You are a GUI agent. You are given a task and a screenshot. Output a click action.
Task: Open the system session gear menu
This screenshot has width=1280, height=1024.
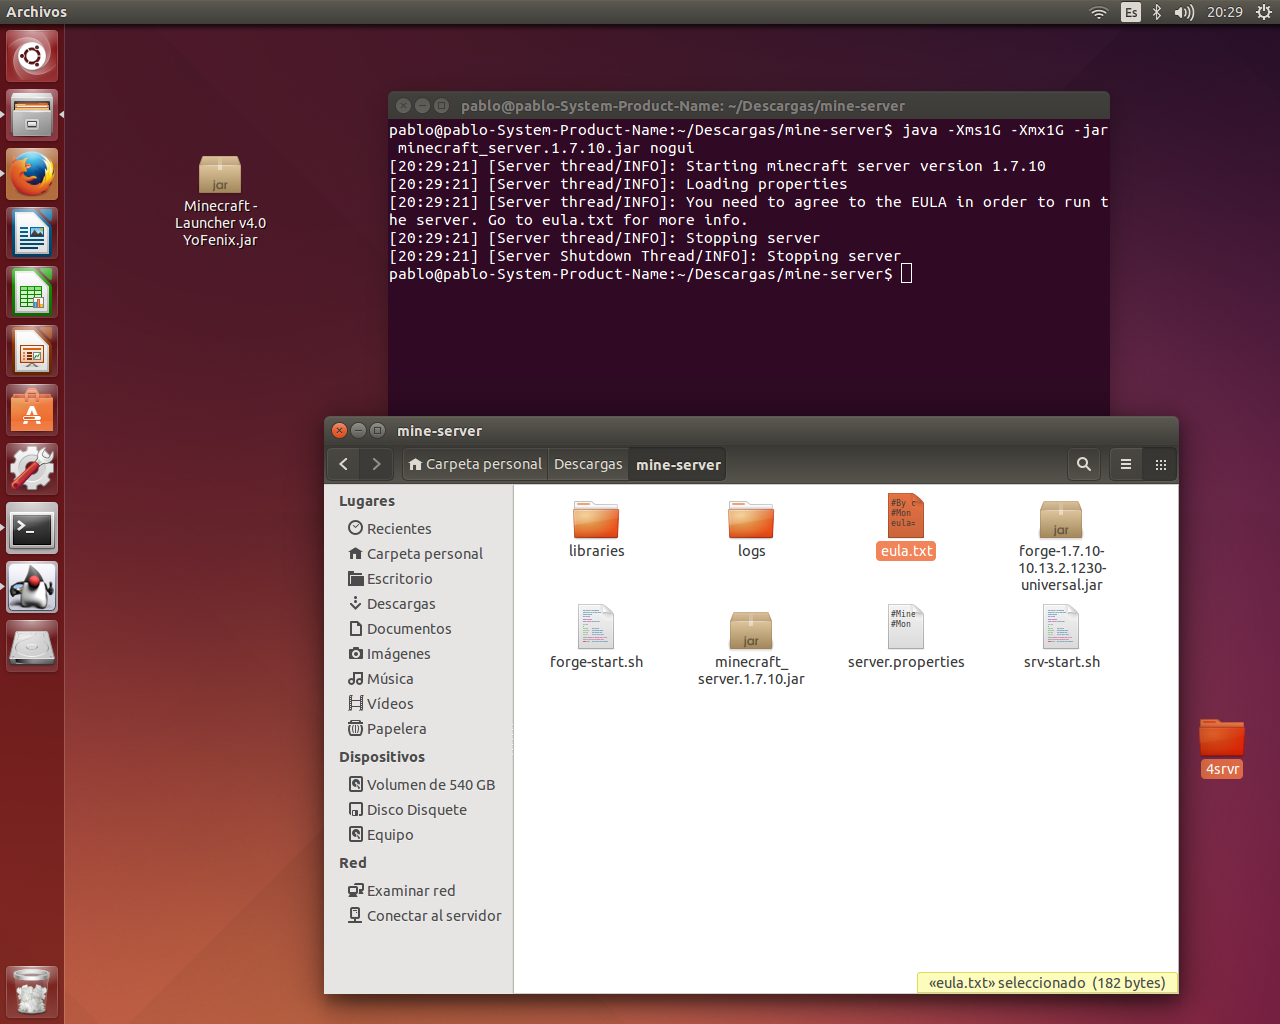coord(1264,12)
